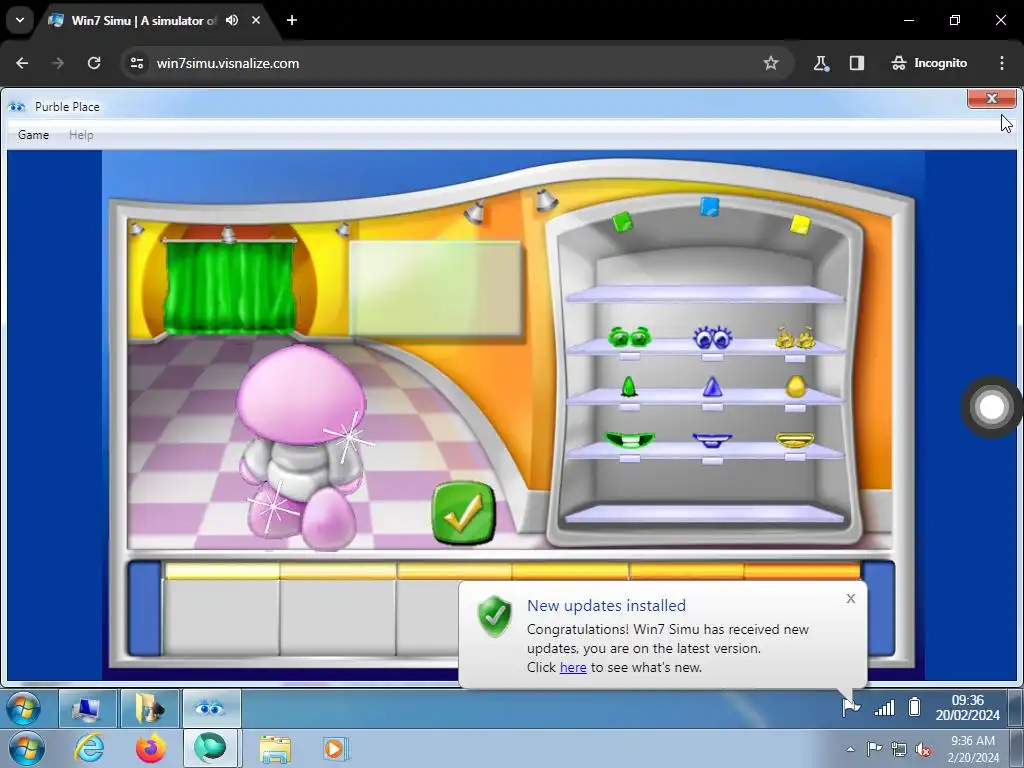Open Chrome Labs flask icon
1024x768 pixels.
820,63
